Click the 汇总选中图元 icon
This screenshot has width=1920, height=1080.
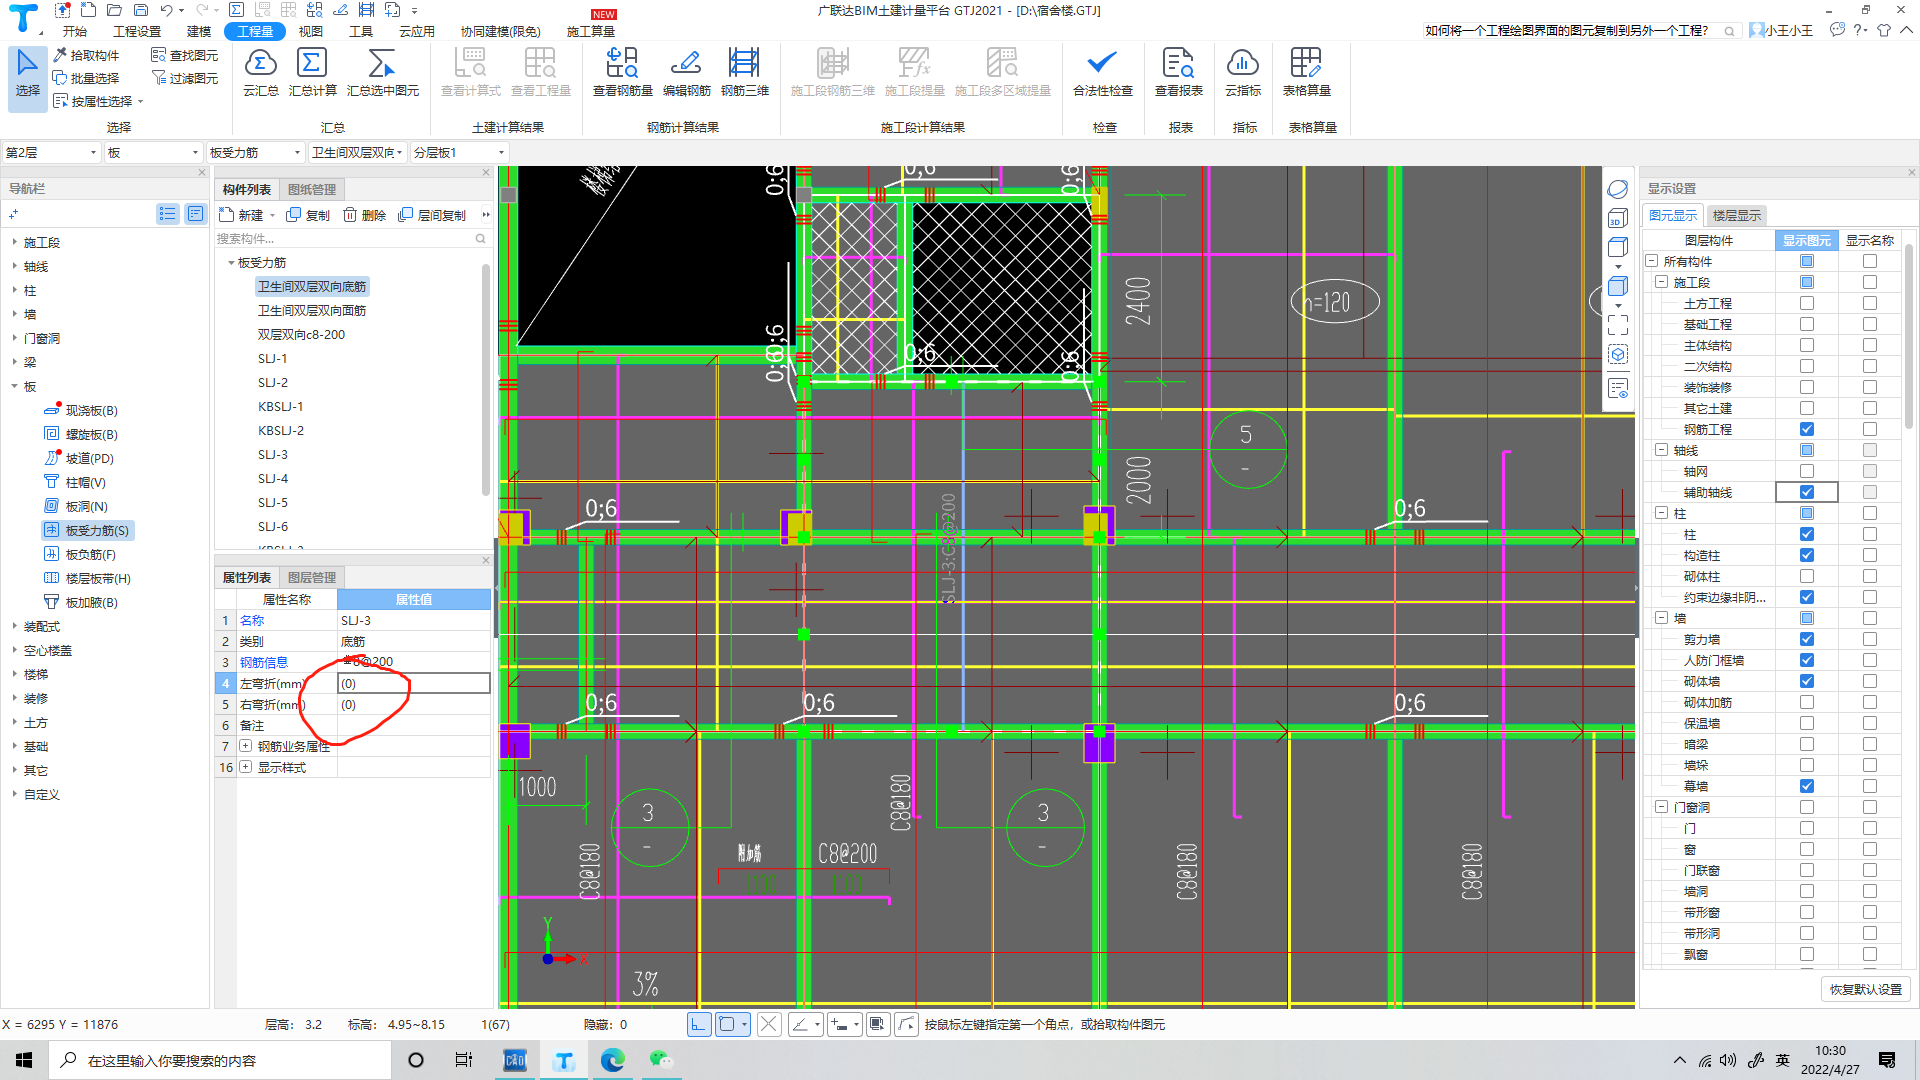382,72
